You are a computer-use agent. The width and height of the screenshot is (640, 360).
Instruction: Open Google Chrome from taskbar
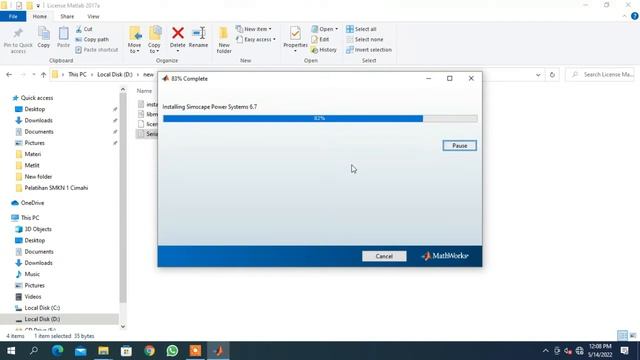tap(149, 351)
